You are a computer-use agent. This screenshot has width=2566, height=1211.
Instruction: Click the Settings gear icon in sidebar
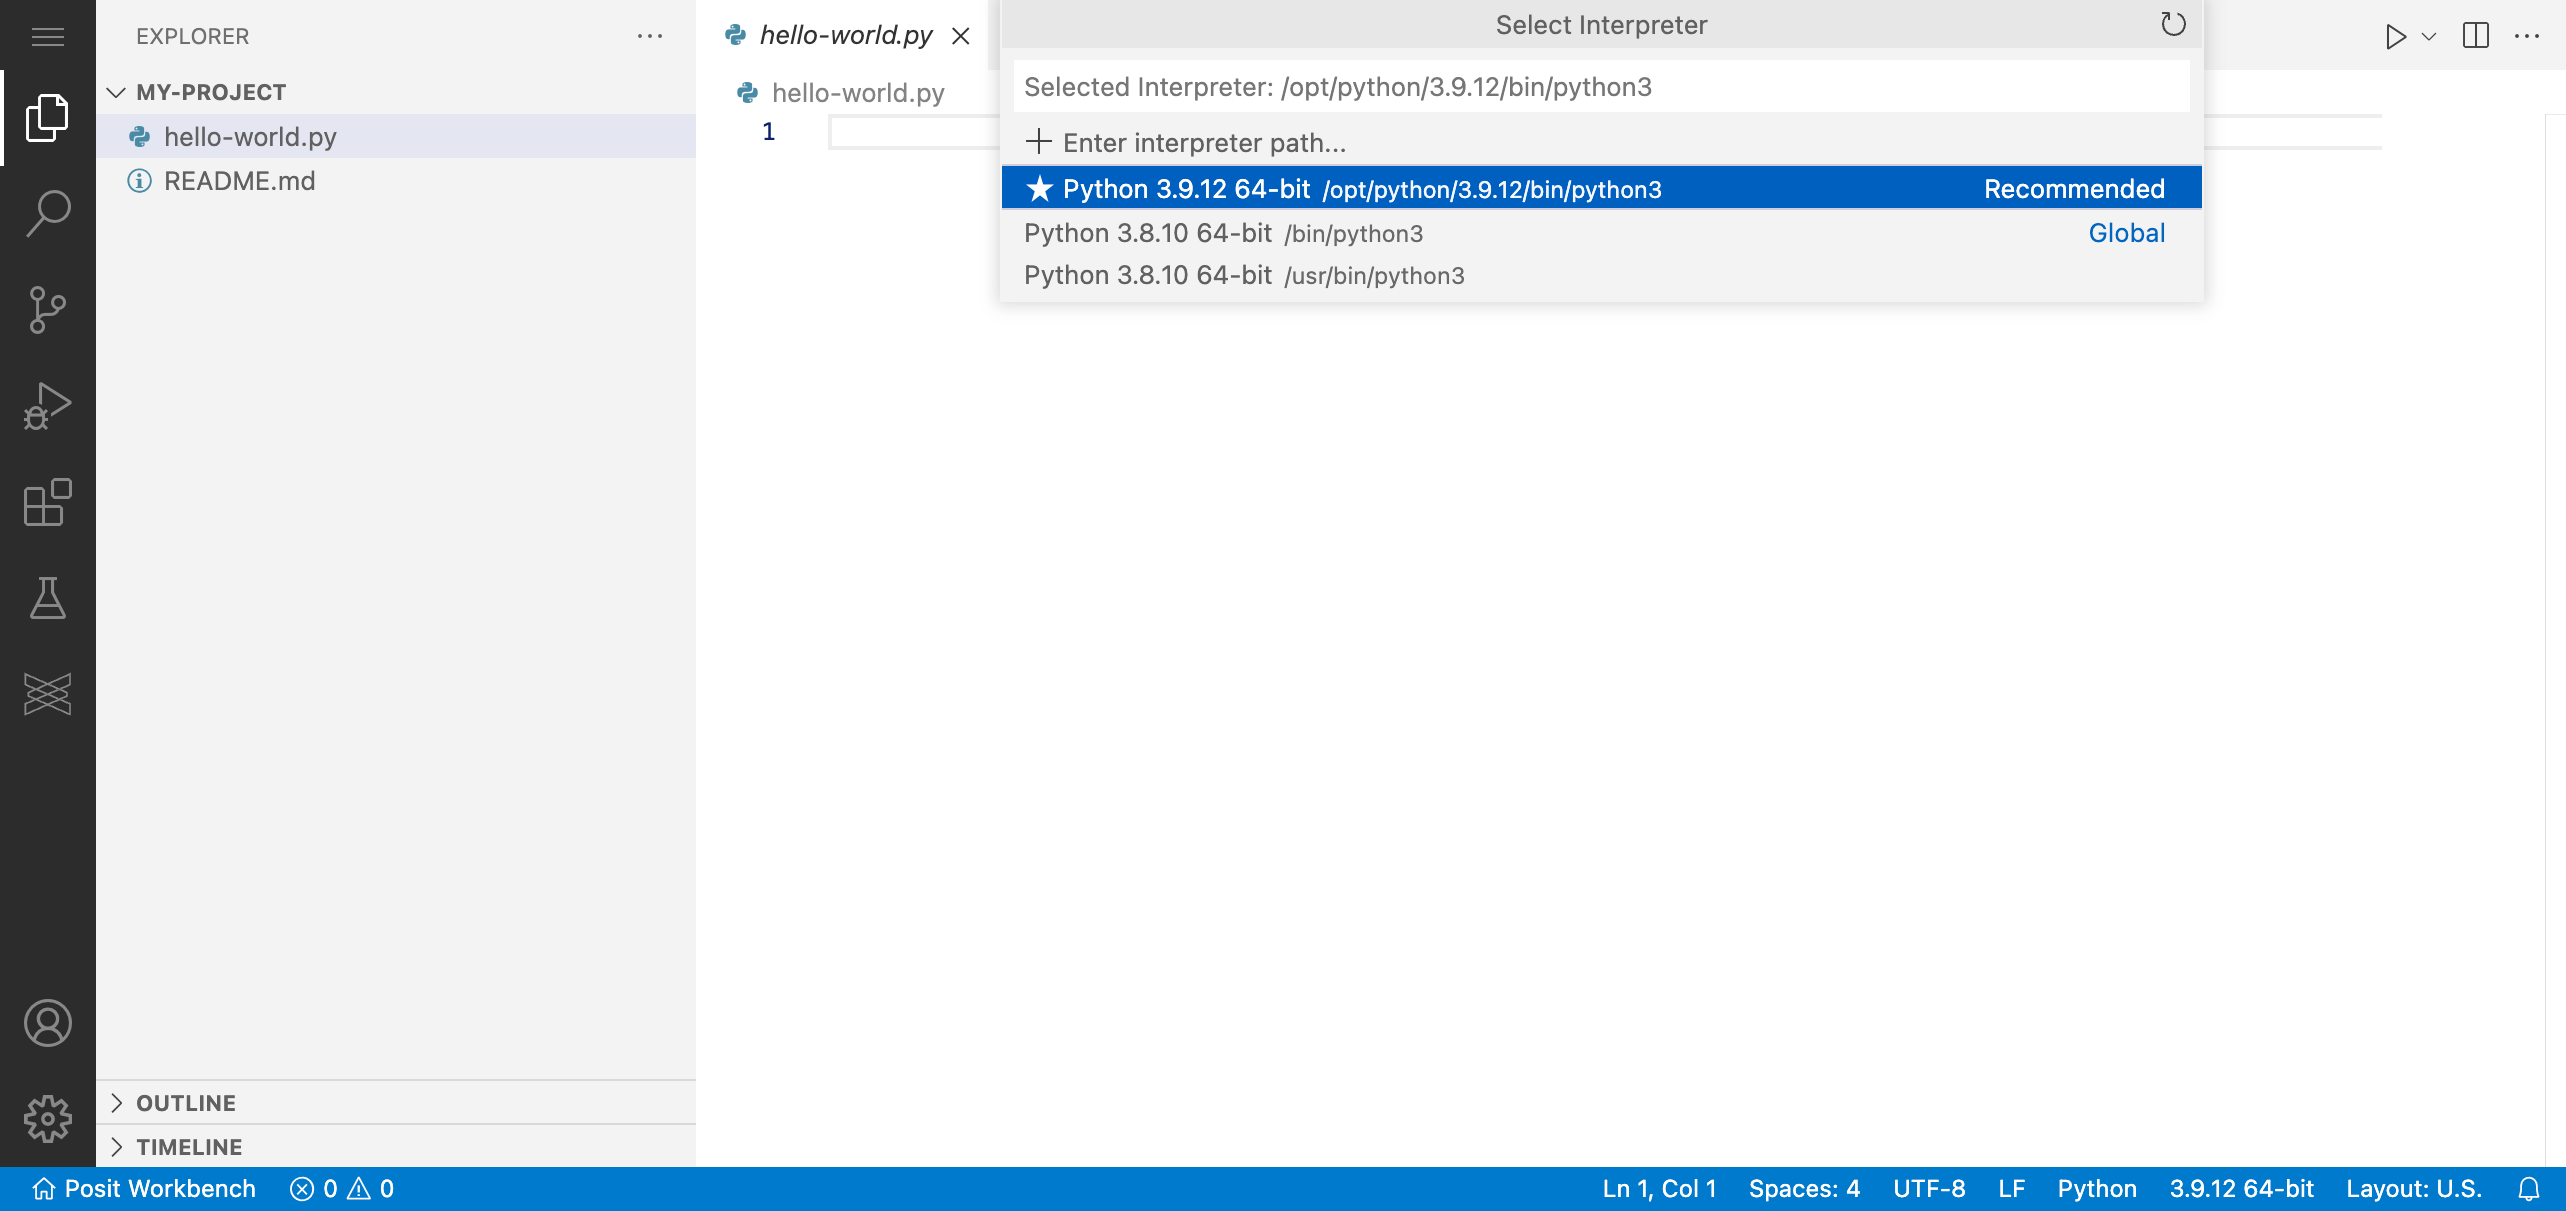[47, 1116]
